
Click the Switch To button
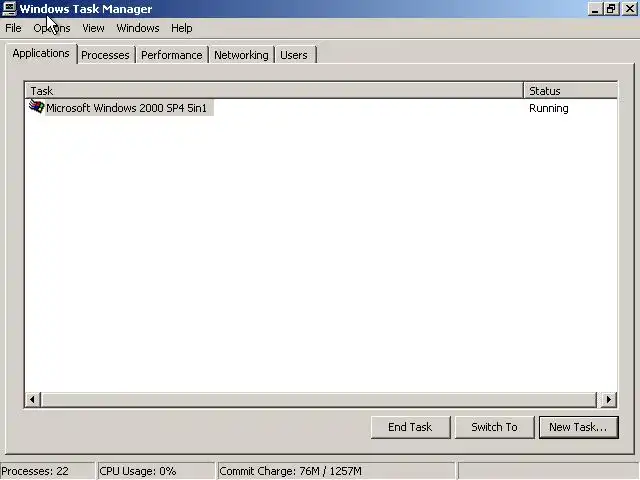494,427
